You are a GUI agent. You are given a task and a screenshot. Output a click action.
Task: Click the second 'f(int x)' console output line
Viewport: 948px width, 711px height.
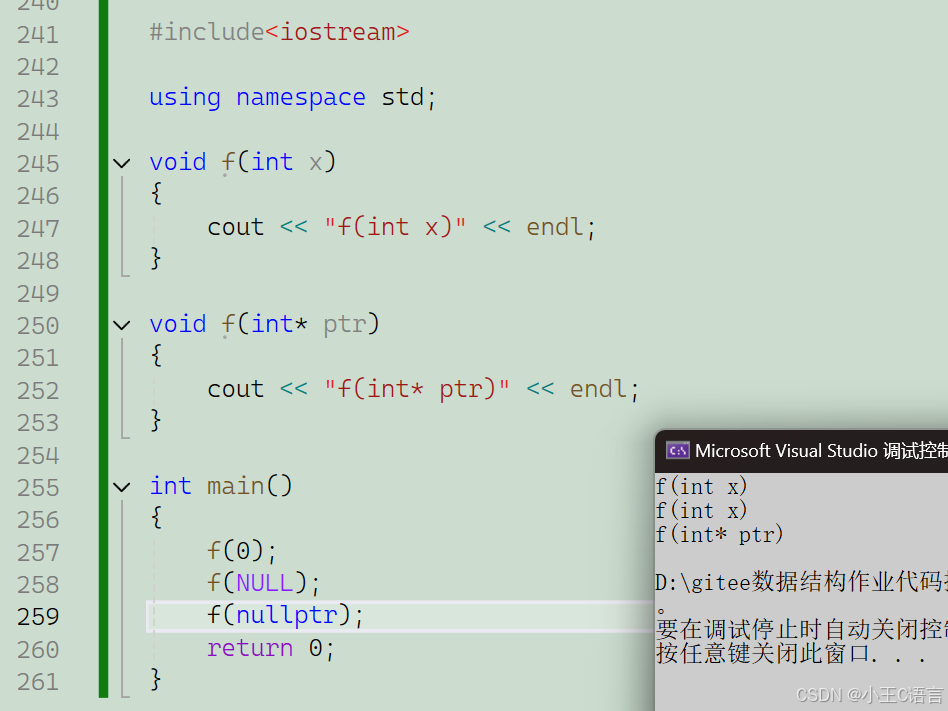click(701, 511)
